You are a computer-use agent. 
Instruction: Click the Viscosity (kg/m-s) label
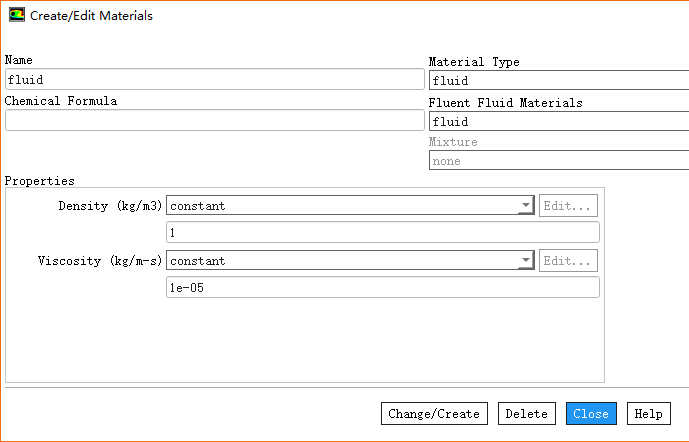click(x=100, y=261)
